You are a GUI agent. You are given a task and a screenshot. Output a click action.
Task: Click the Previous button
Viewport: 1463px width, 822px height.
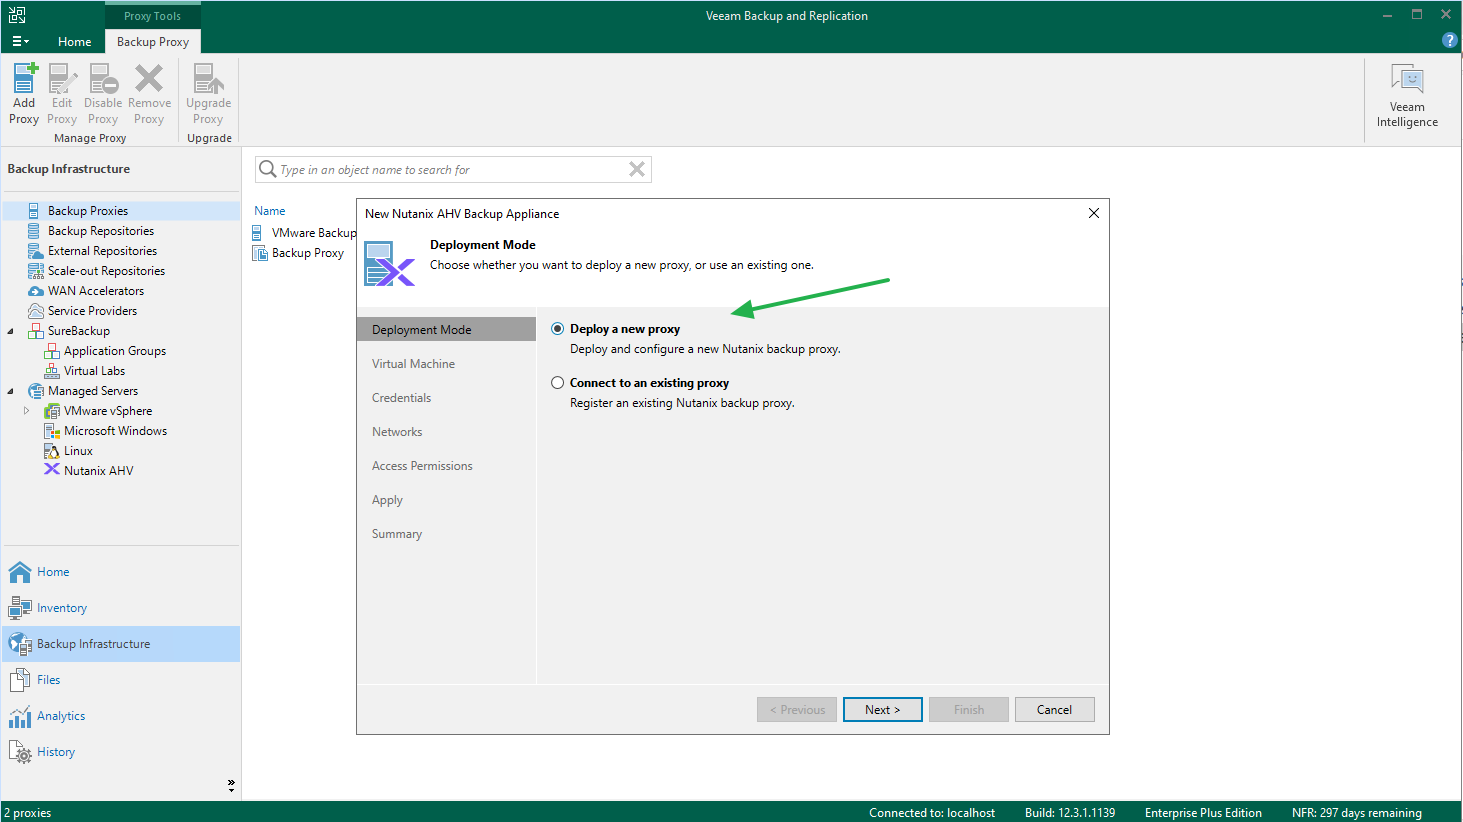797,710
